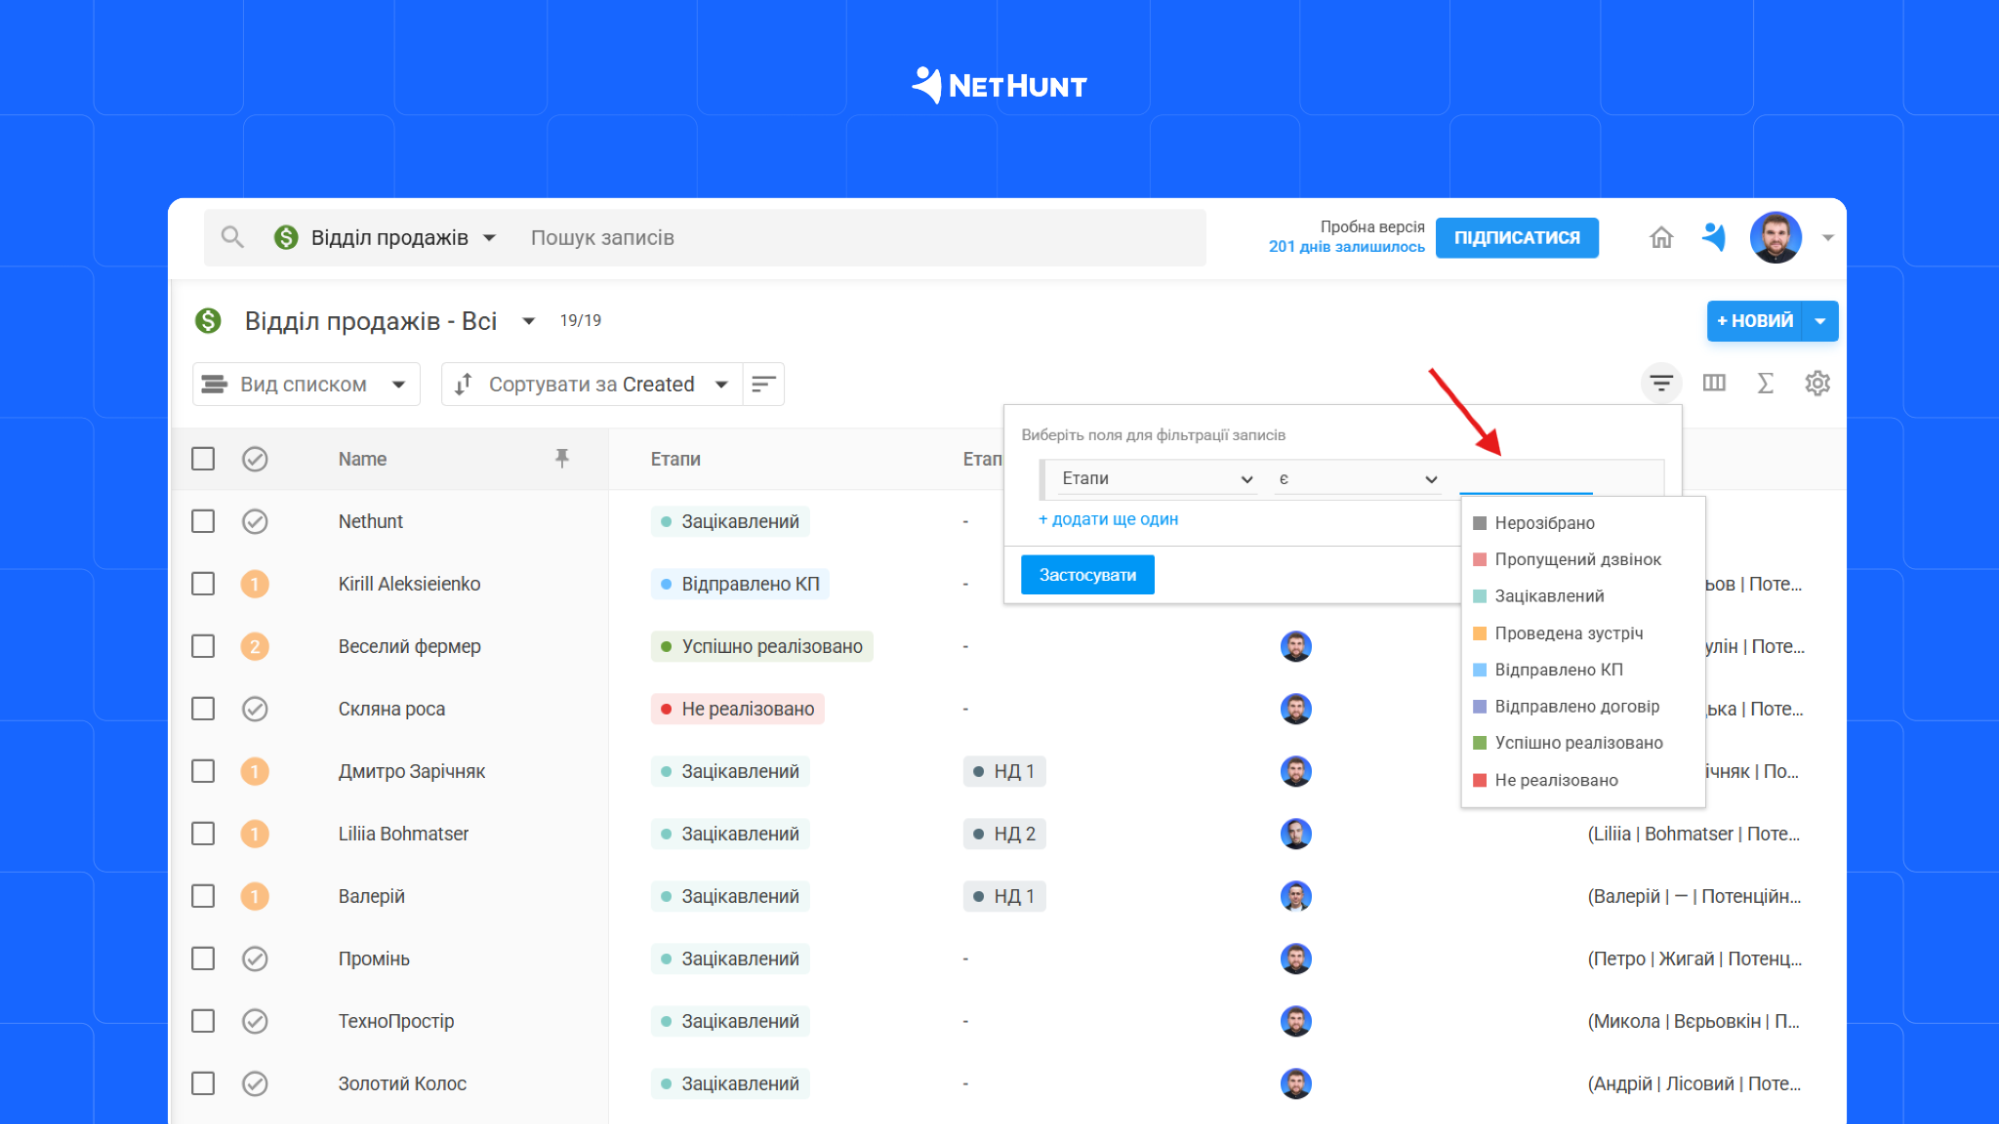
Task: Select Відправлено договір stage option
Action: click(x=1583, y=706)
